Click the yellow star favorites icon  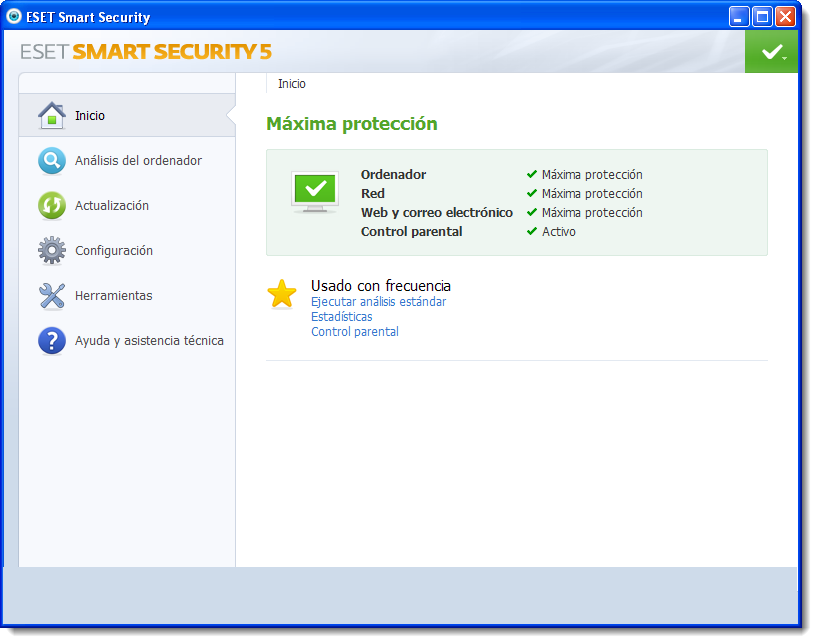tap(282, 293)
